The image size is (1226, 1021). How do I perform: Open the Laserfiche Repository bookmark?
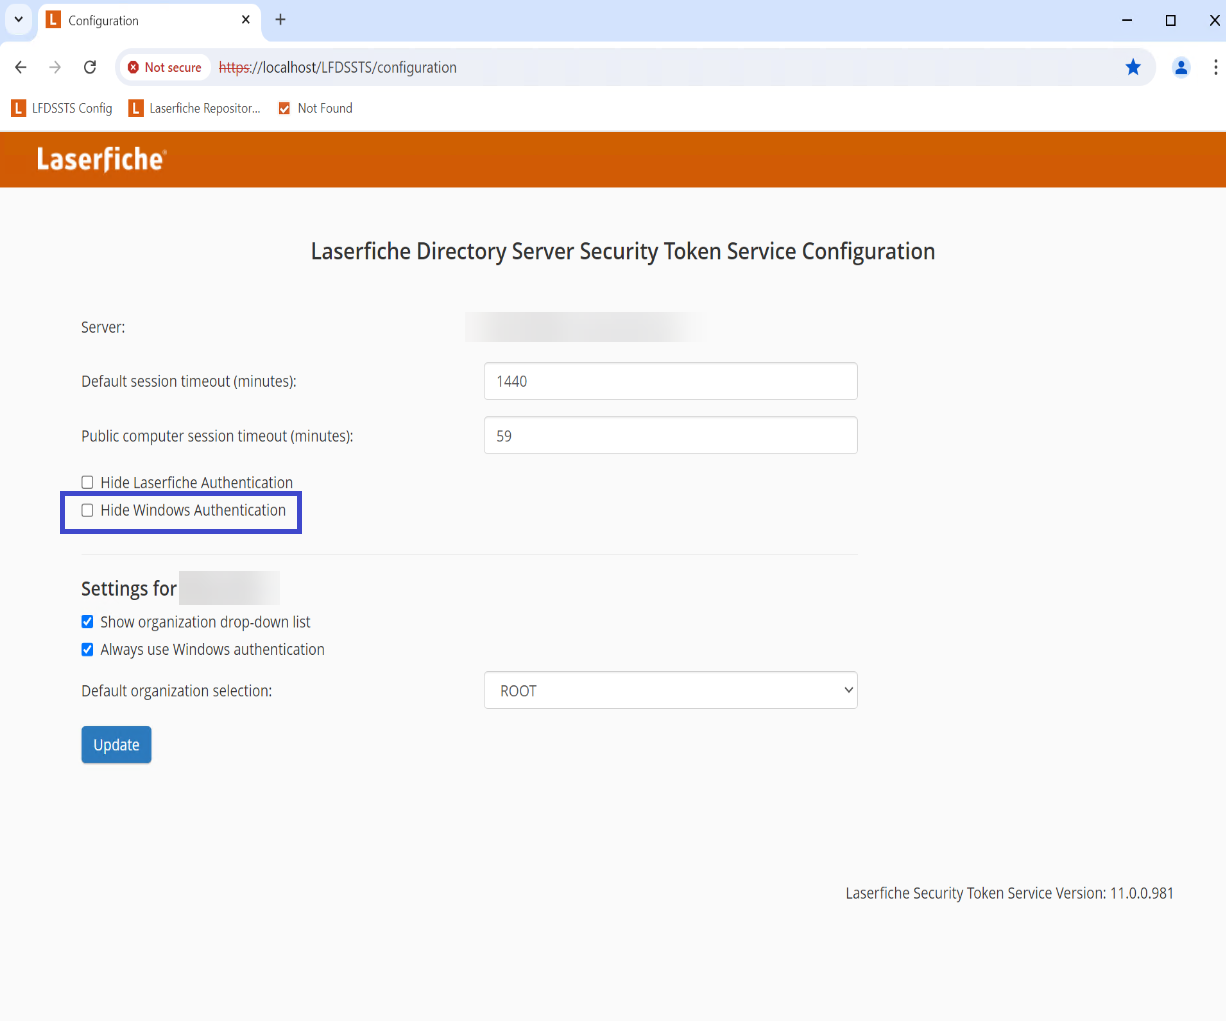[194, 108]
